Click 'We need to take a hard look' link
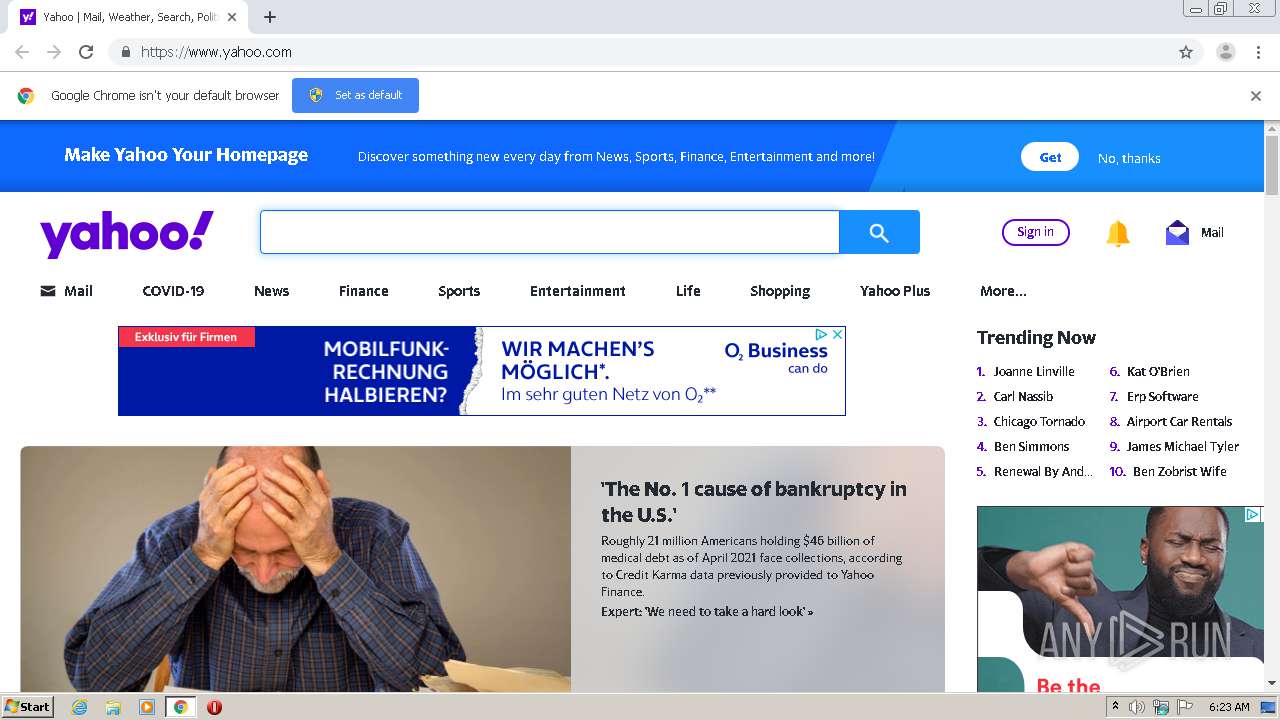 (x=706, y=611)
